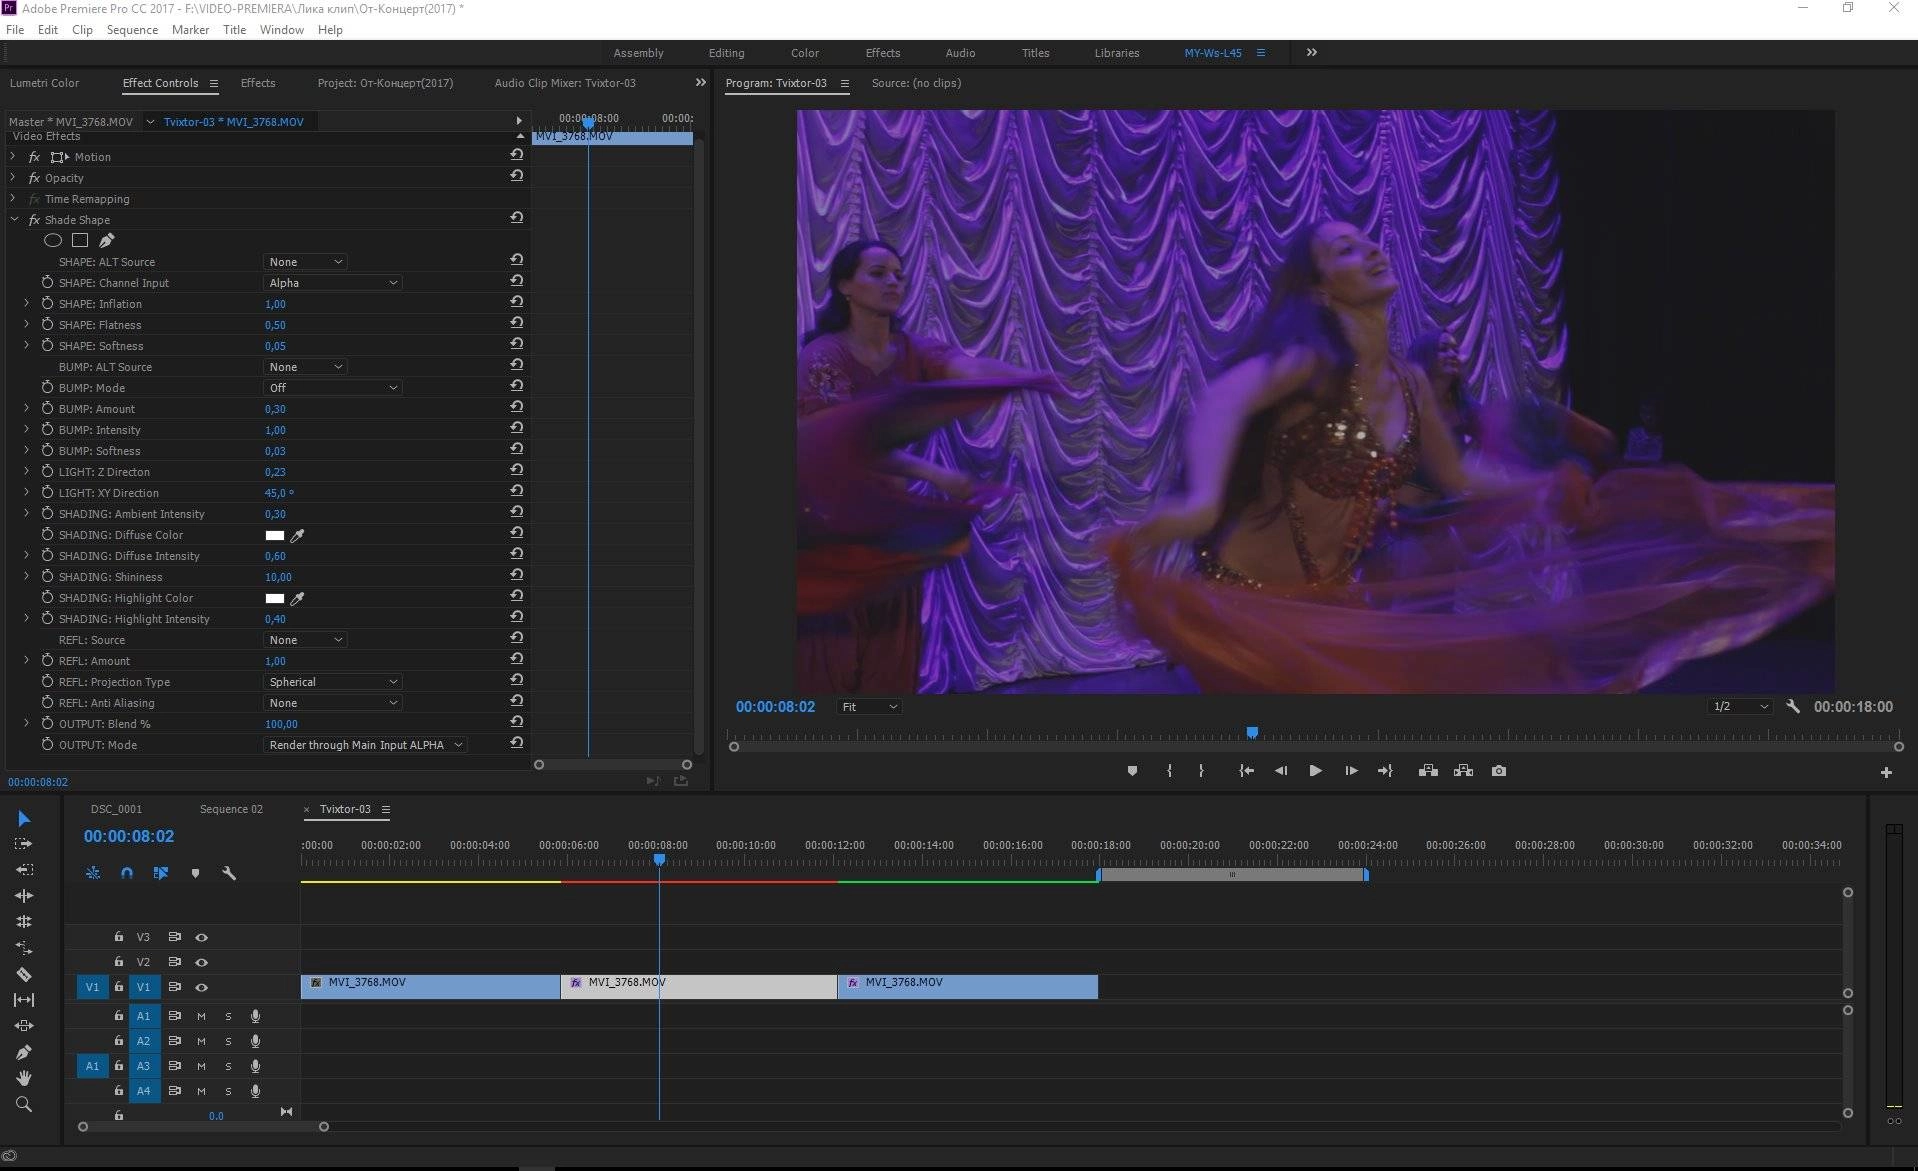Toggle linked selection in timeline

(x=161, y=873)
